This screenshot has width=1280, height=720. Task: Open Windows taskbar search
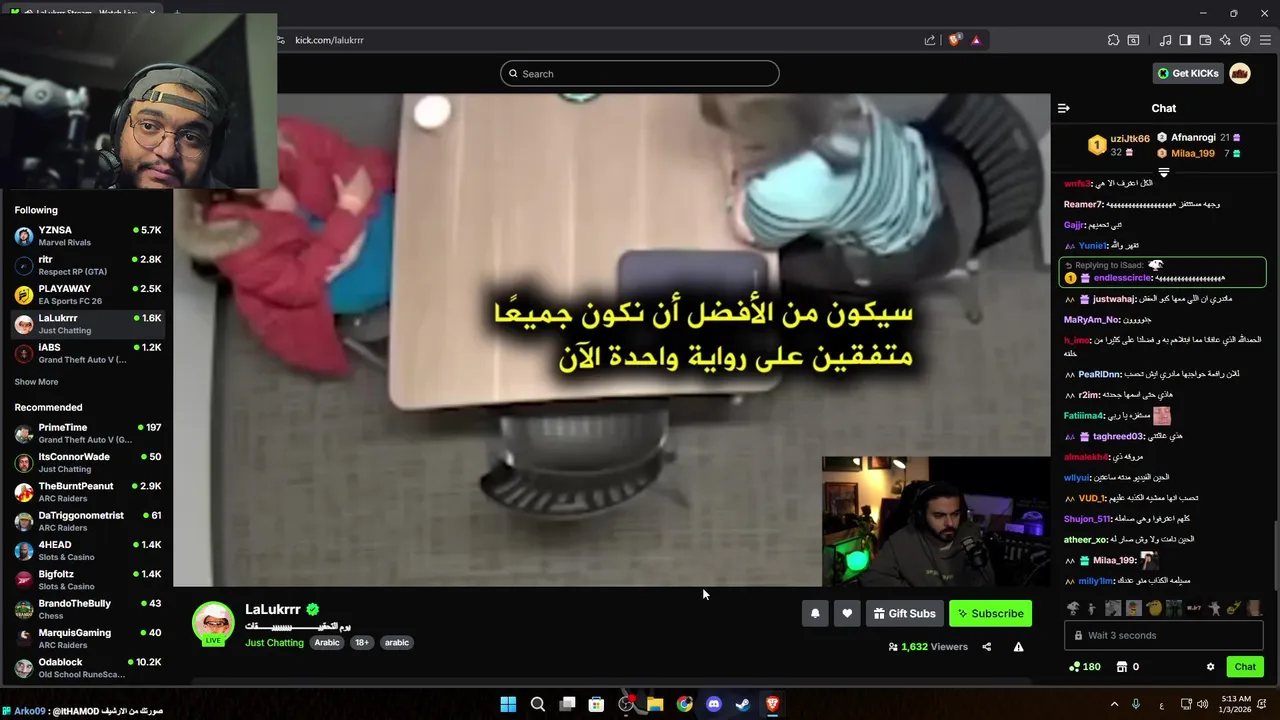[538, 704]
